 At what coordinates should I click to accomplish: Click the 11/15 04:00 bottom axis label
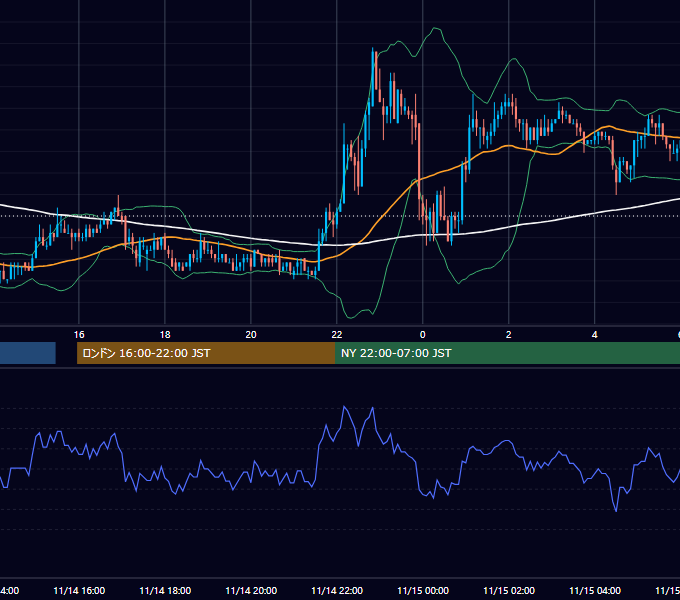point(595,591)
